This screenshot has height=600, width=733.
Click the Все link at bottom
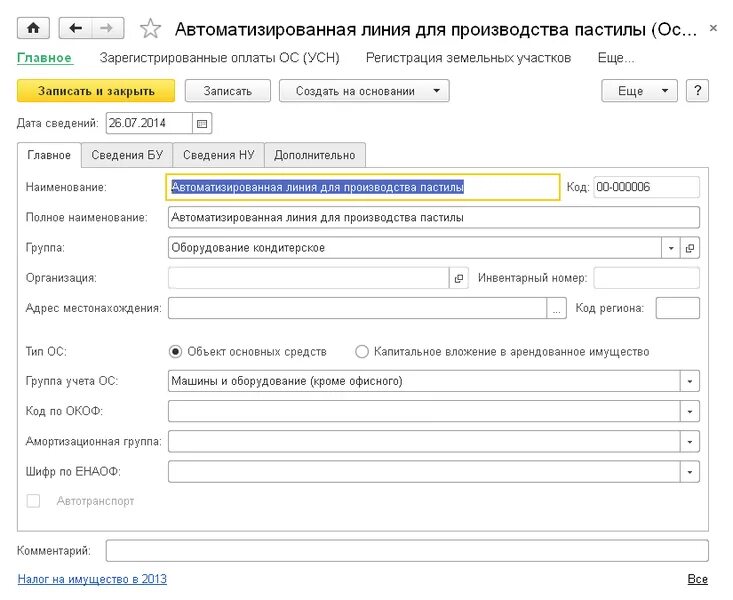click(x=697, y=579)
